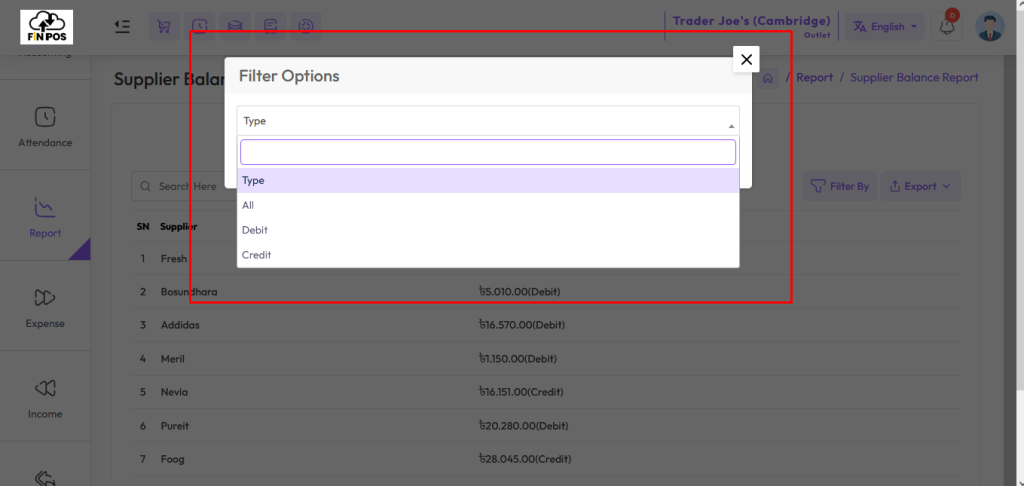
Task: Open the user avatar profile menu
Action: [989, 27]
